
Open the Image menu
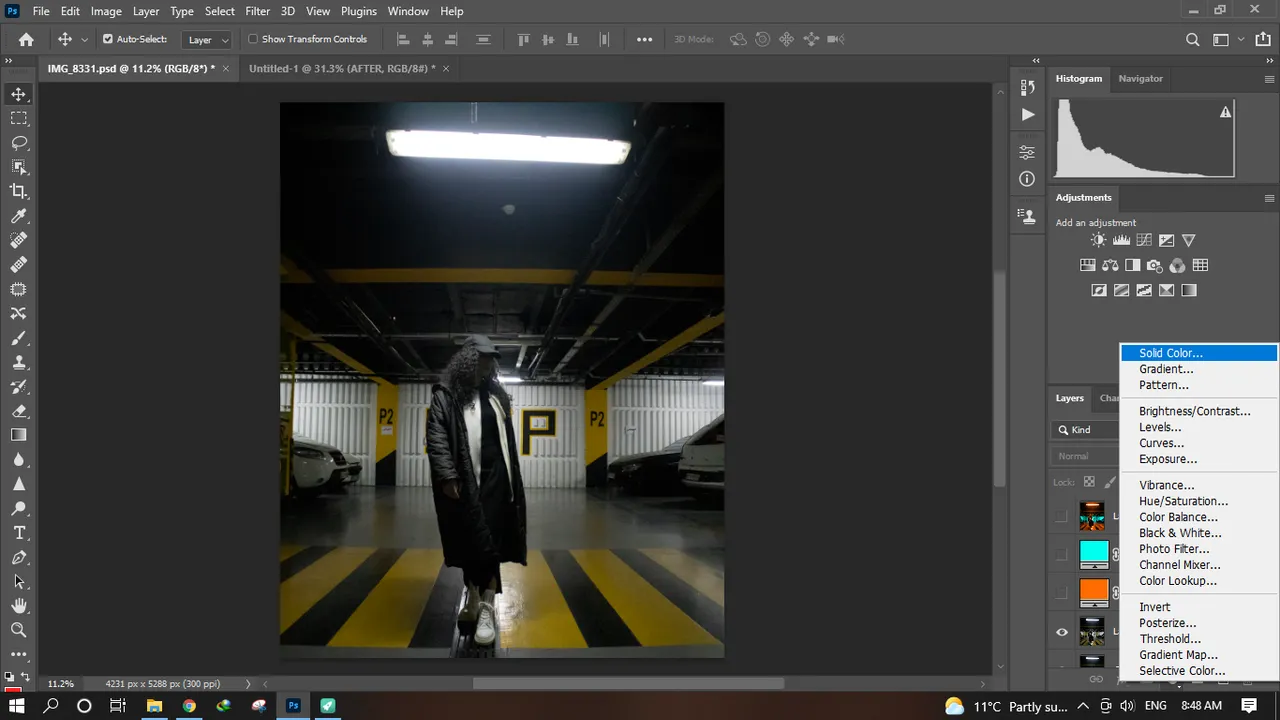coord(106,11)
